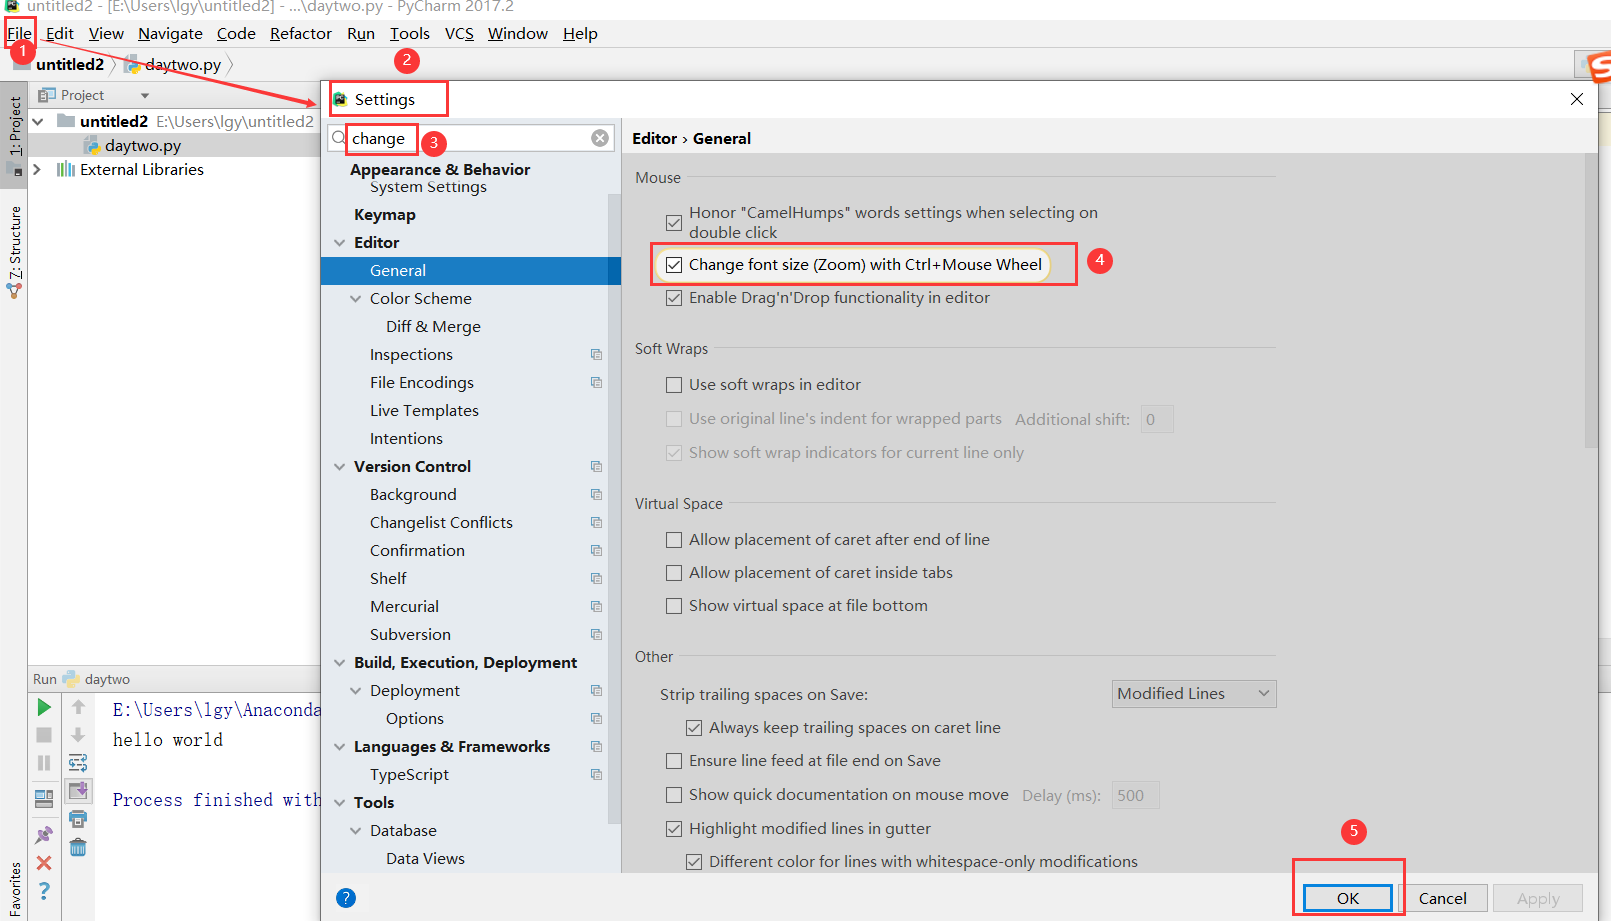Open the Navigate menu
The height and width of the screenshot is (921, 1611).
(170, 33)
